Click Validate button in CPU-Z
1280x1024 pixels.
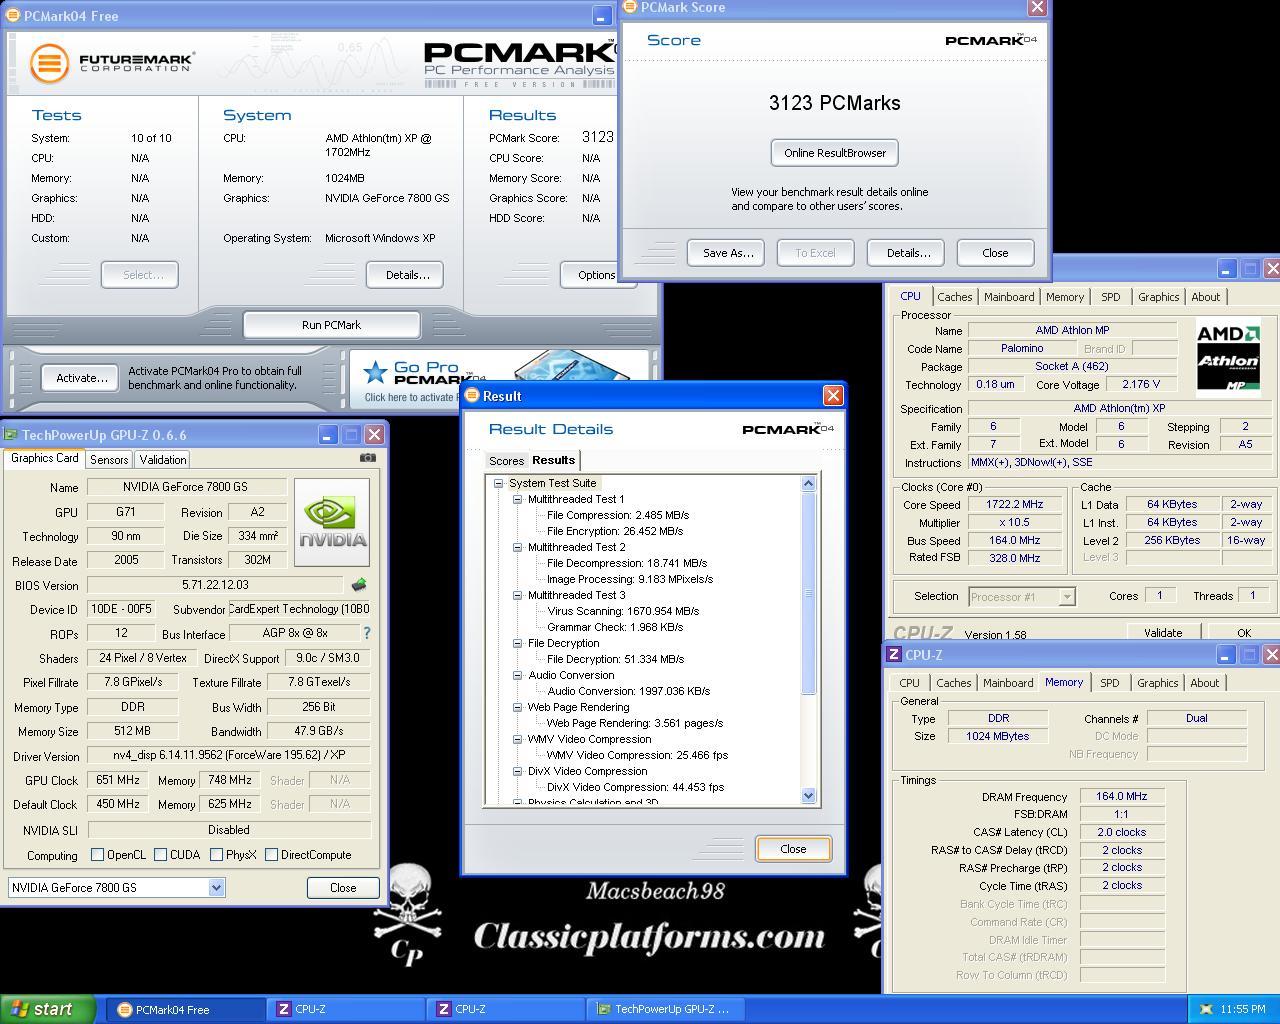[x=1163, y=633]
